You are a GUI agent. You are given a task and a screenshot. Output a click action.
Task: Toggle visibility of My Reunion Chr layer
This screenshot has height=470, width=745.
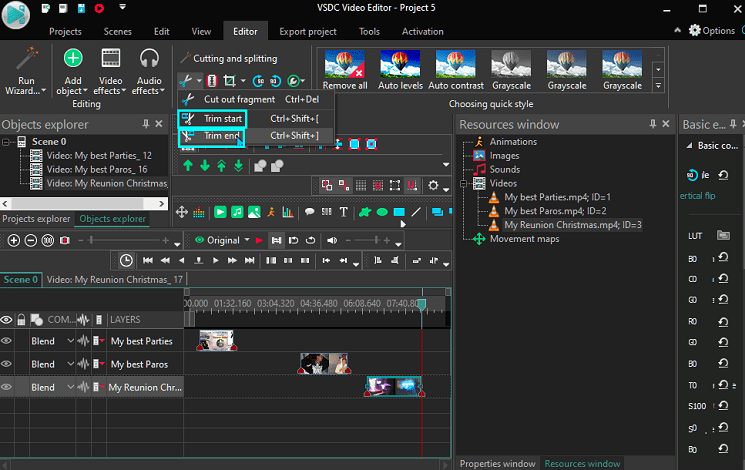pos(6,387)
